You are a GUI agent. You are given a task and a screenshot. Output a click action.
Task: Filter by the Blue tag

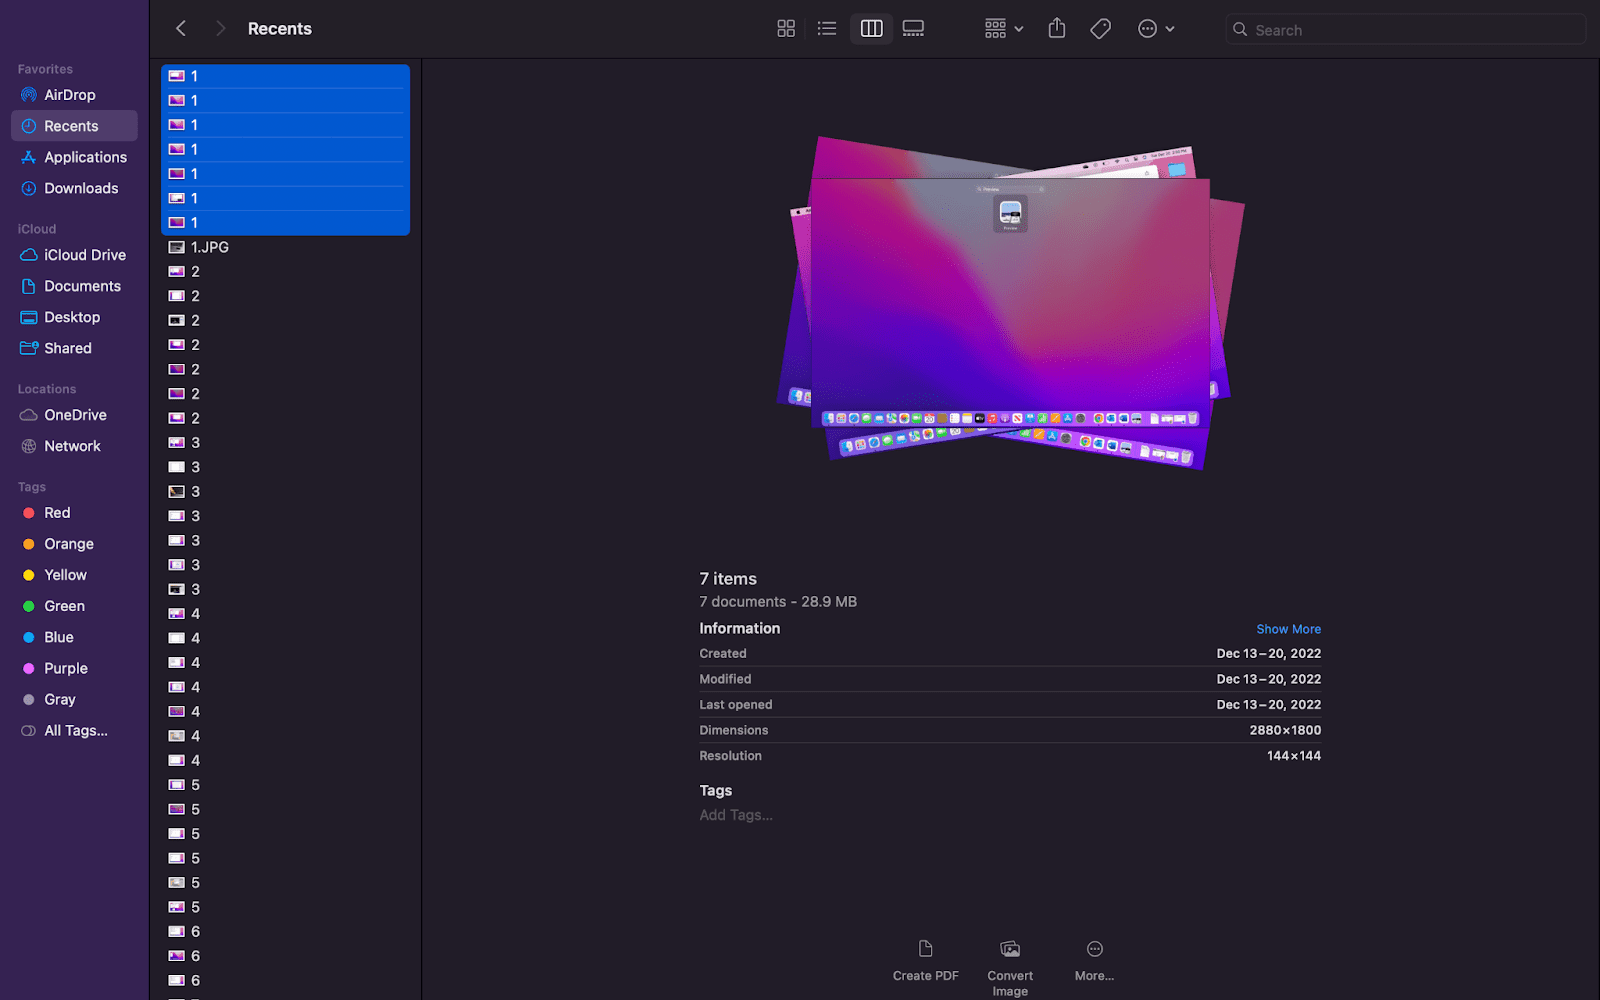click(x=74, y=637)
